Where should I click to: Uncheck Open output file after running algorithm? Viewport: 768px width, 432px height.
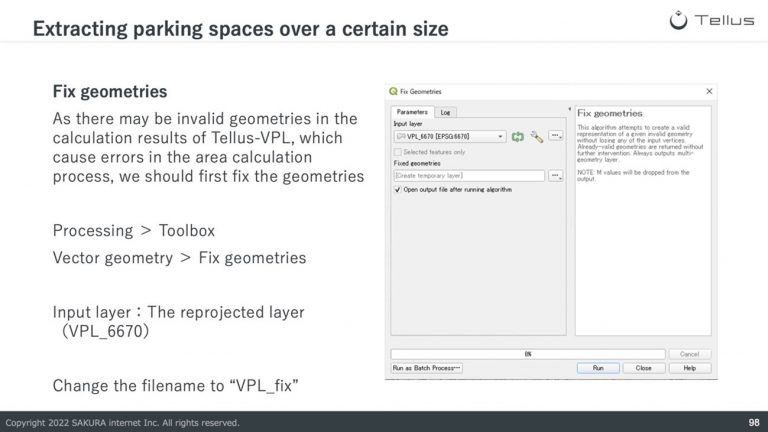398,190
